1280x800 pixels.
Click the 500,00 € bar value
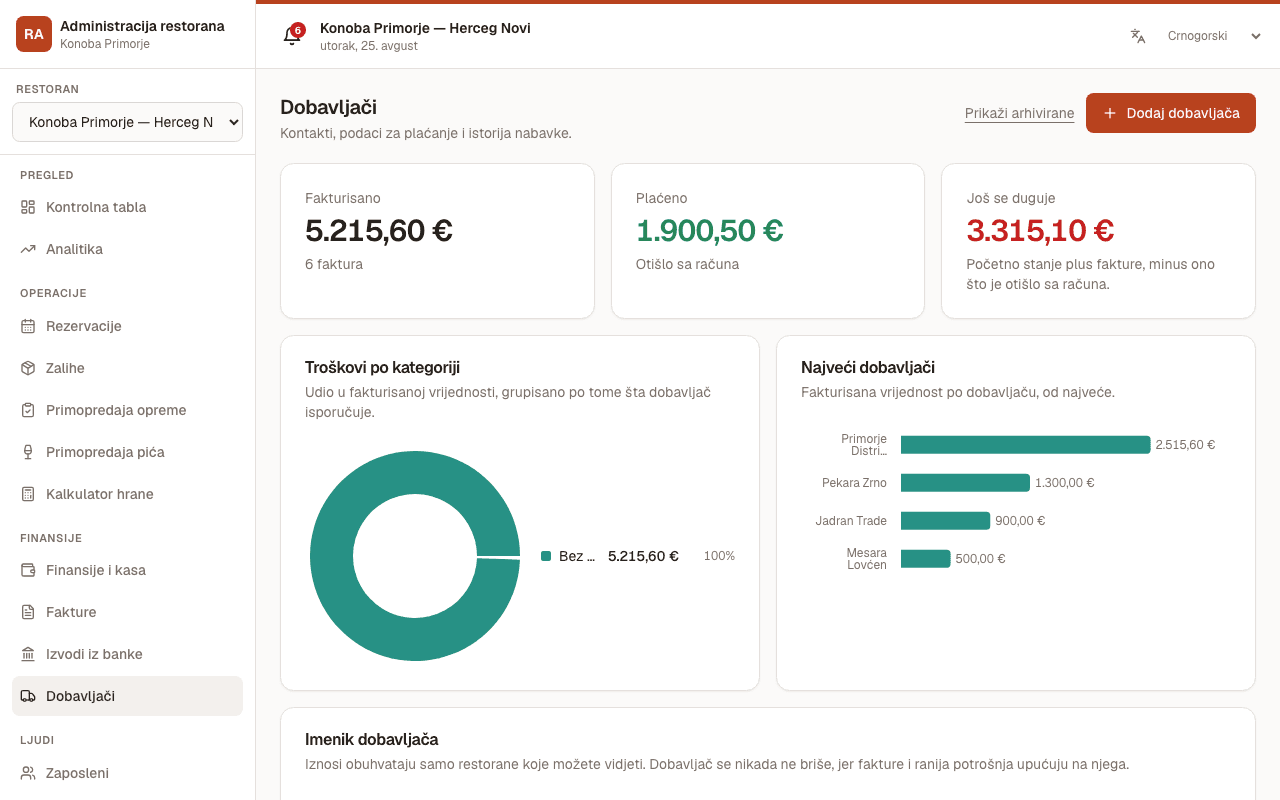tap(980, 559)
